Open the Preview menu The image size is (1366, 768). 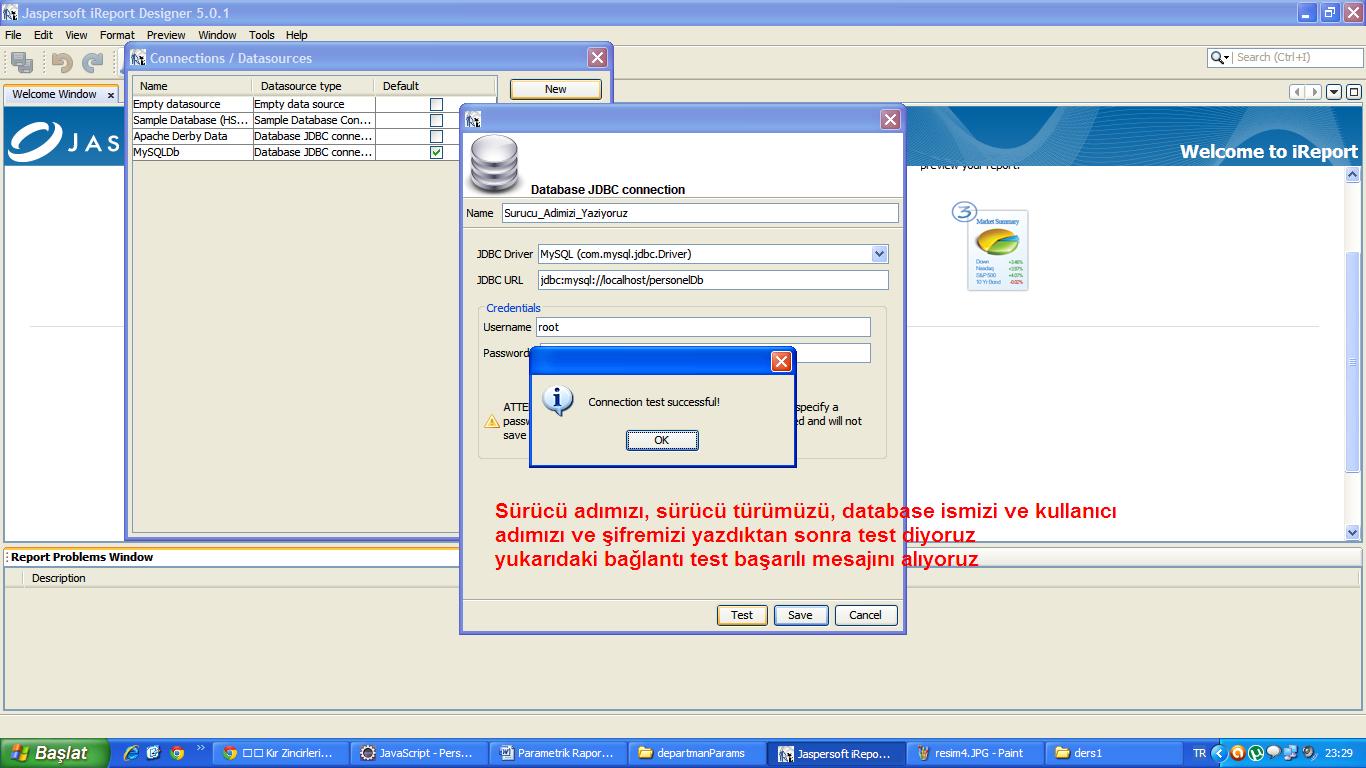pyautogui.click(x=166, y=35)
